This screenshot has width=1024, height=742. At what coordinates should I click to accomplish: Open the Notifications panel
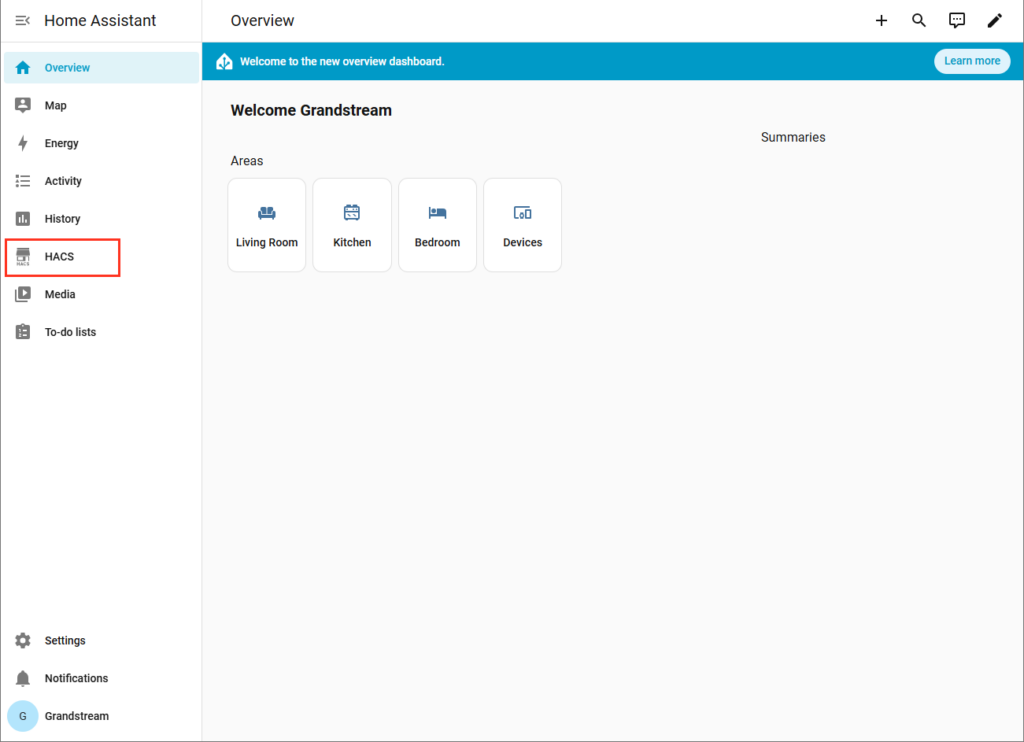[101, 678]
